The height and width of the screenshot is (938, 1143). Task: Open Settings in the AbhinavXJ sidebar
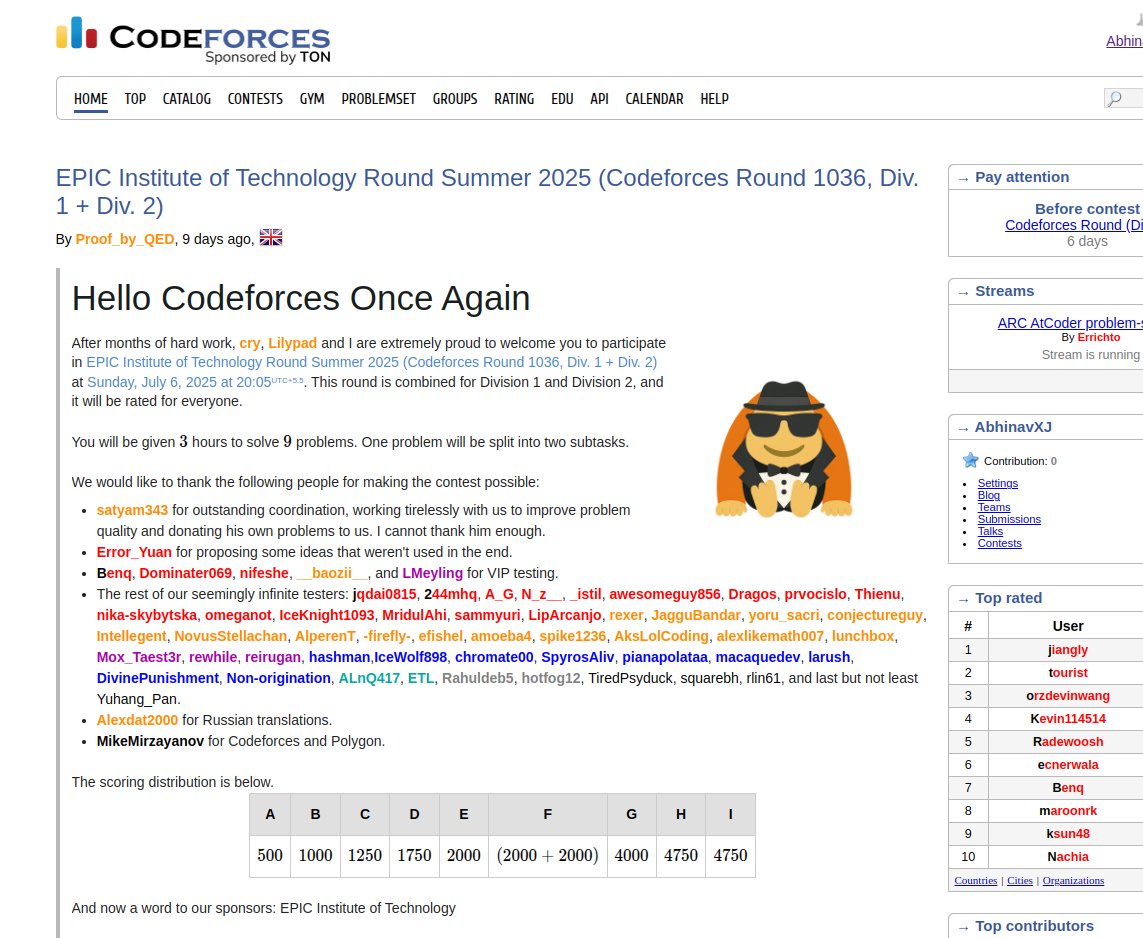[x=997, y=483]
